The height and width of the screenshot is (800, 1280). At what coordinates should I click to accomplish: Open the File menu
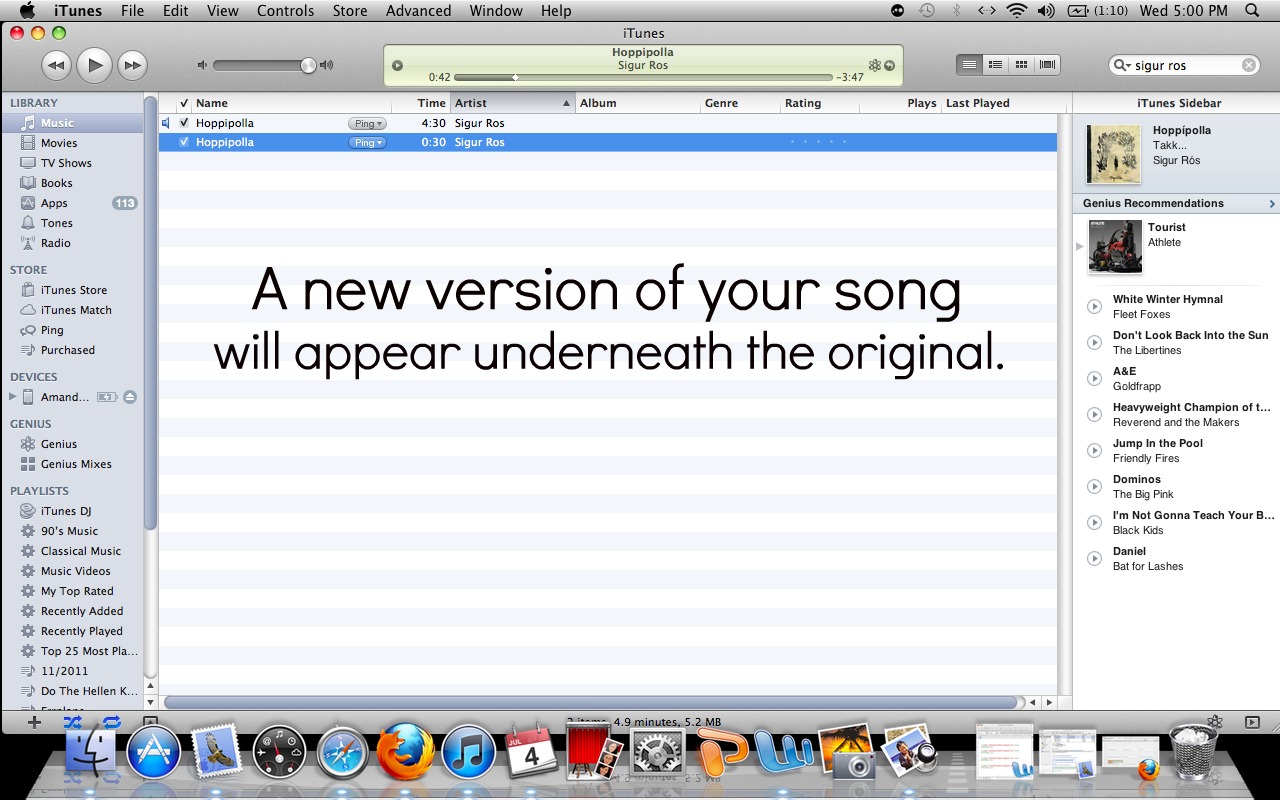(x=132, y=11)
